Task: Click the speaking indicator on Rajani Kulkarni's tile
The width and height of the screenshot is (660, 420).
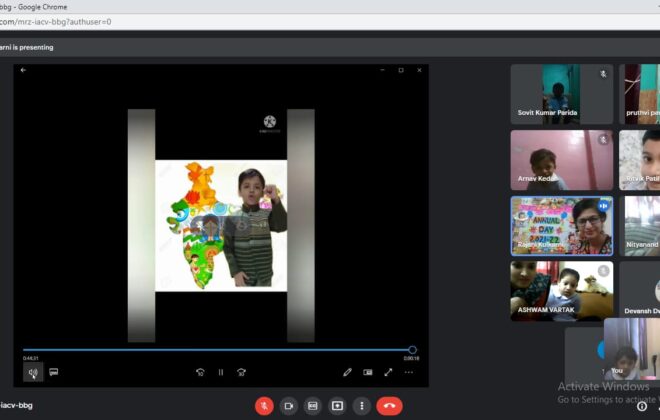Action: [x=603, y=206]
